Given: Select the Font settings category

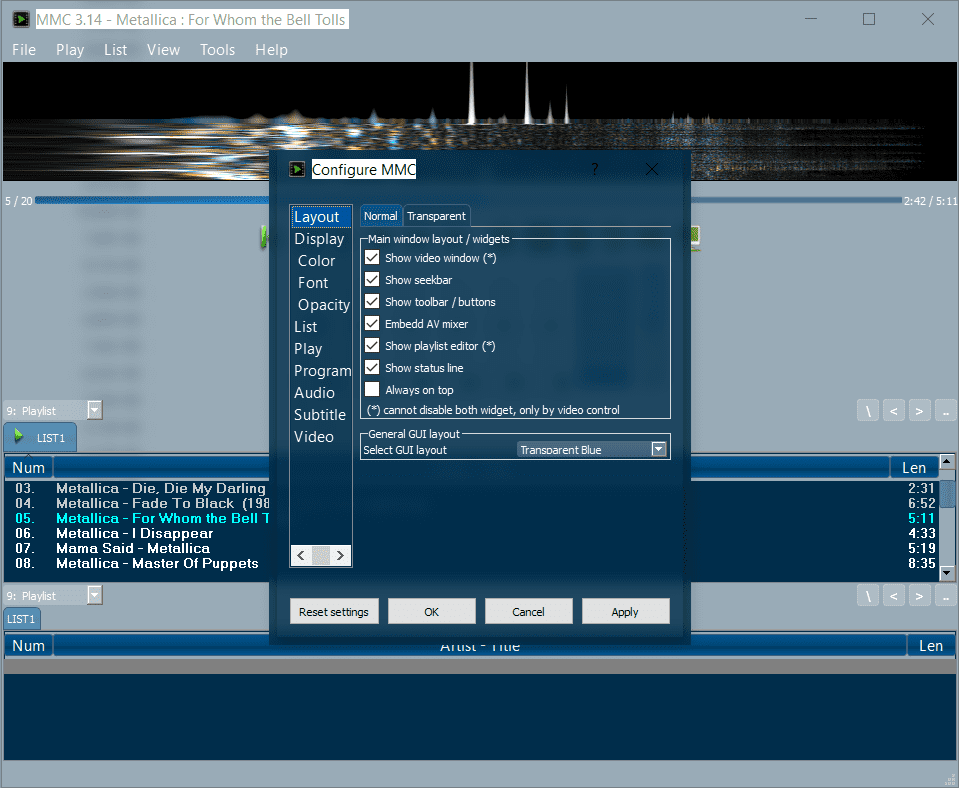Looking at the screenshot, I should click(x=320, y=283).
